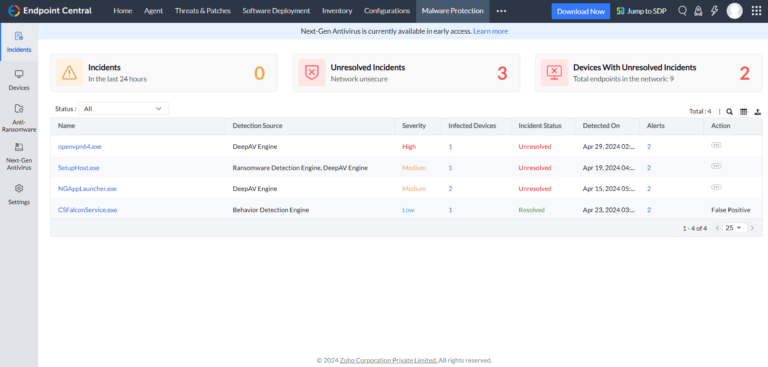
Task: Open the Status filter dropdown
Action: pos(123,109)
